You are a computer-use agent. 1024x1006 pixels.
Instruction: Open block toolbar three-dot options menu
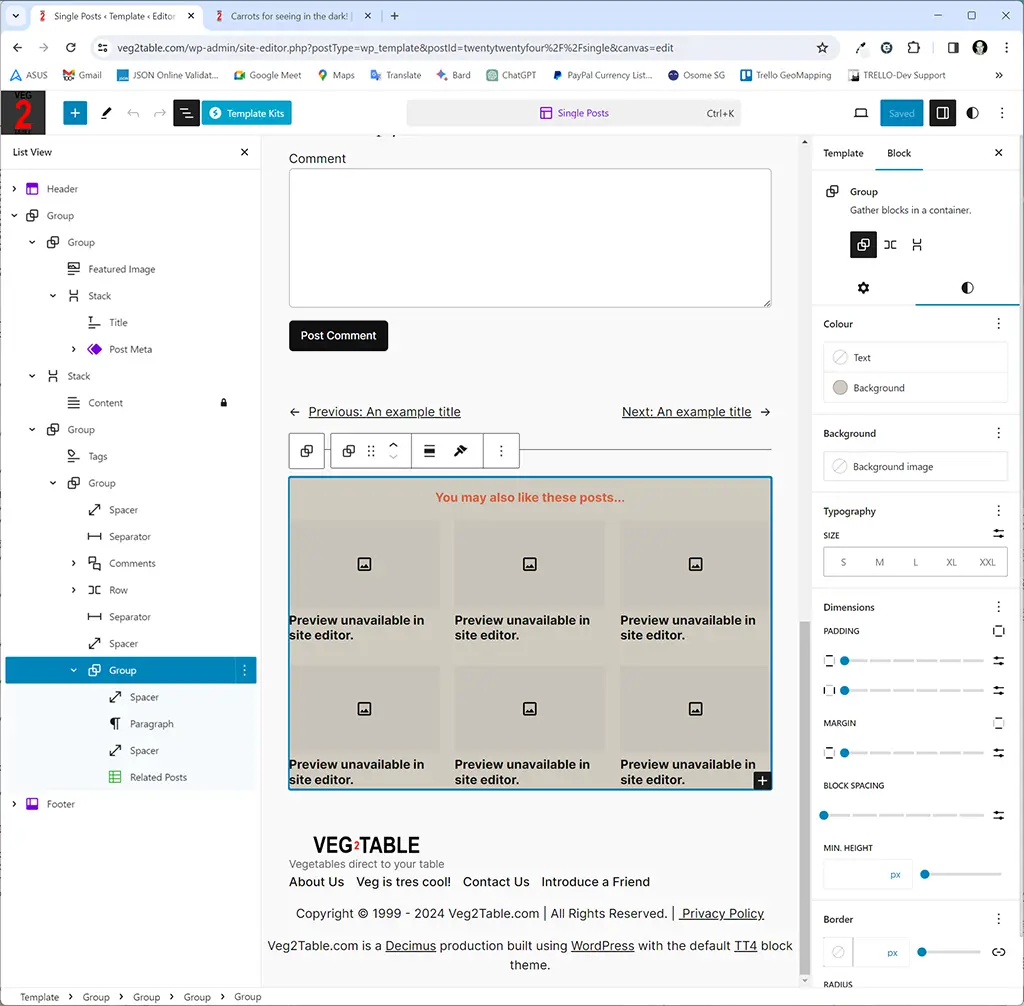click(x=501, y=451)
